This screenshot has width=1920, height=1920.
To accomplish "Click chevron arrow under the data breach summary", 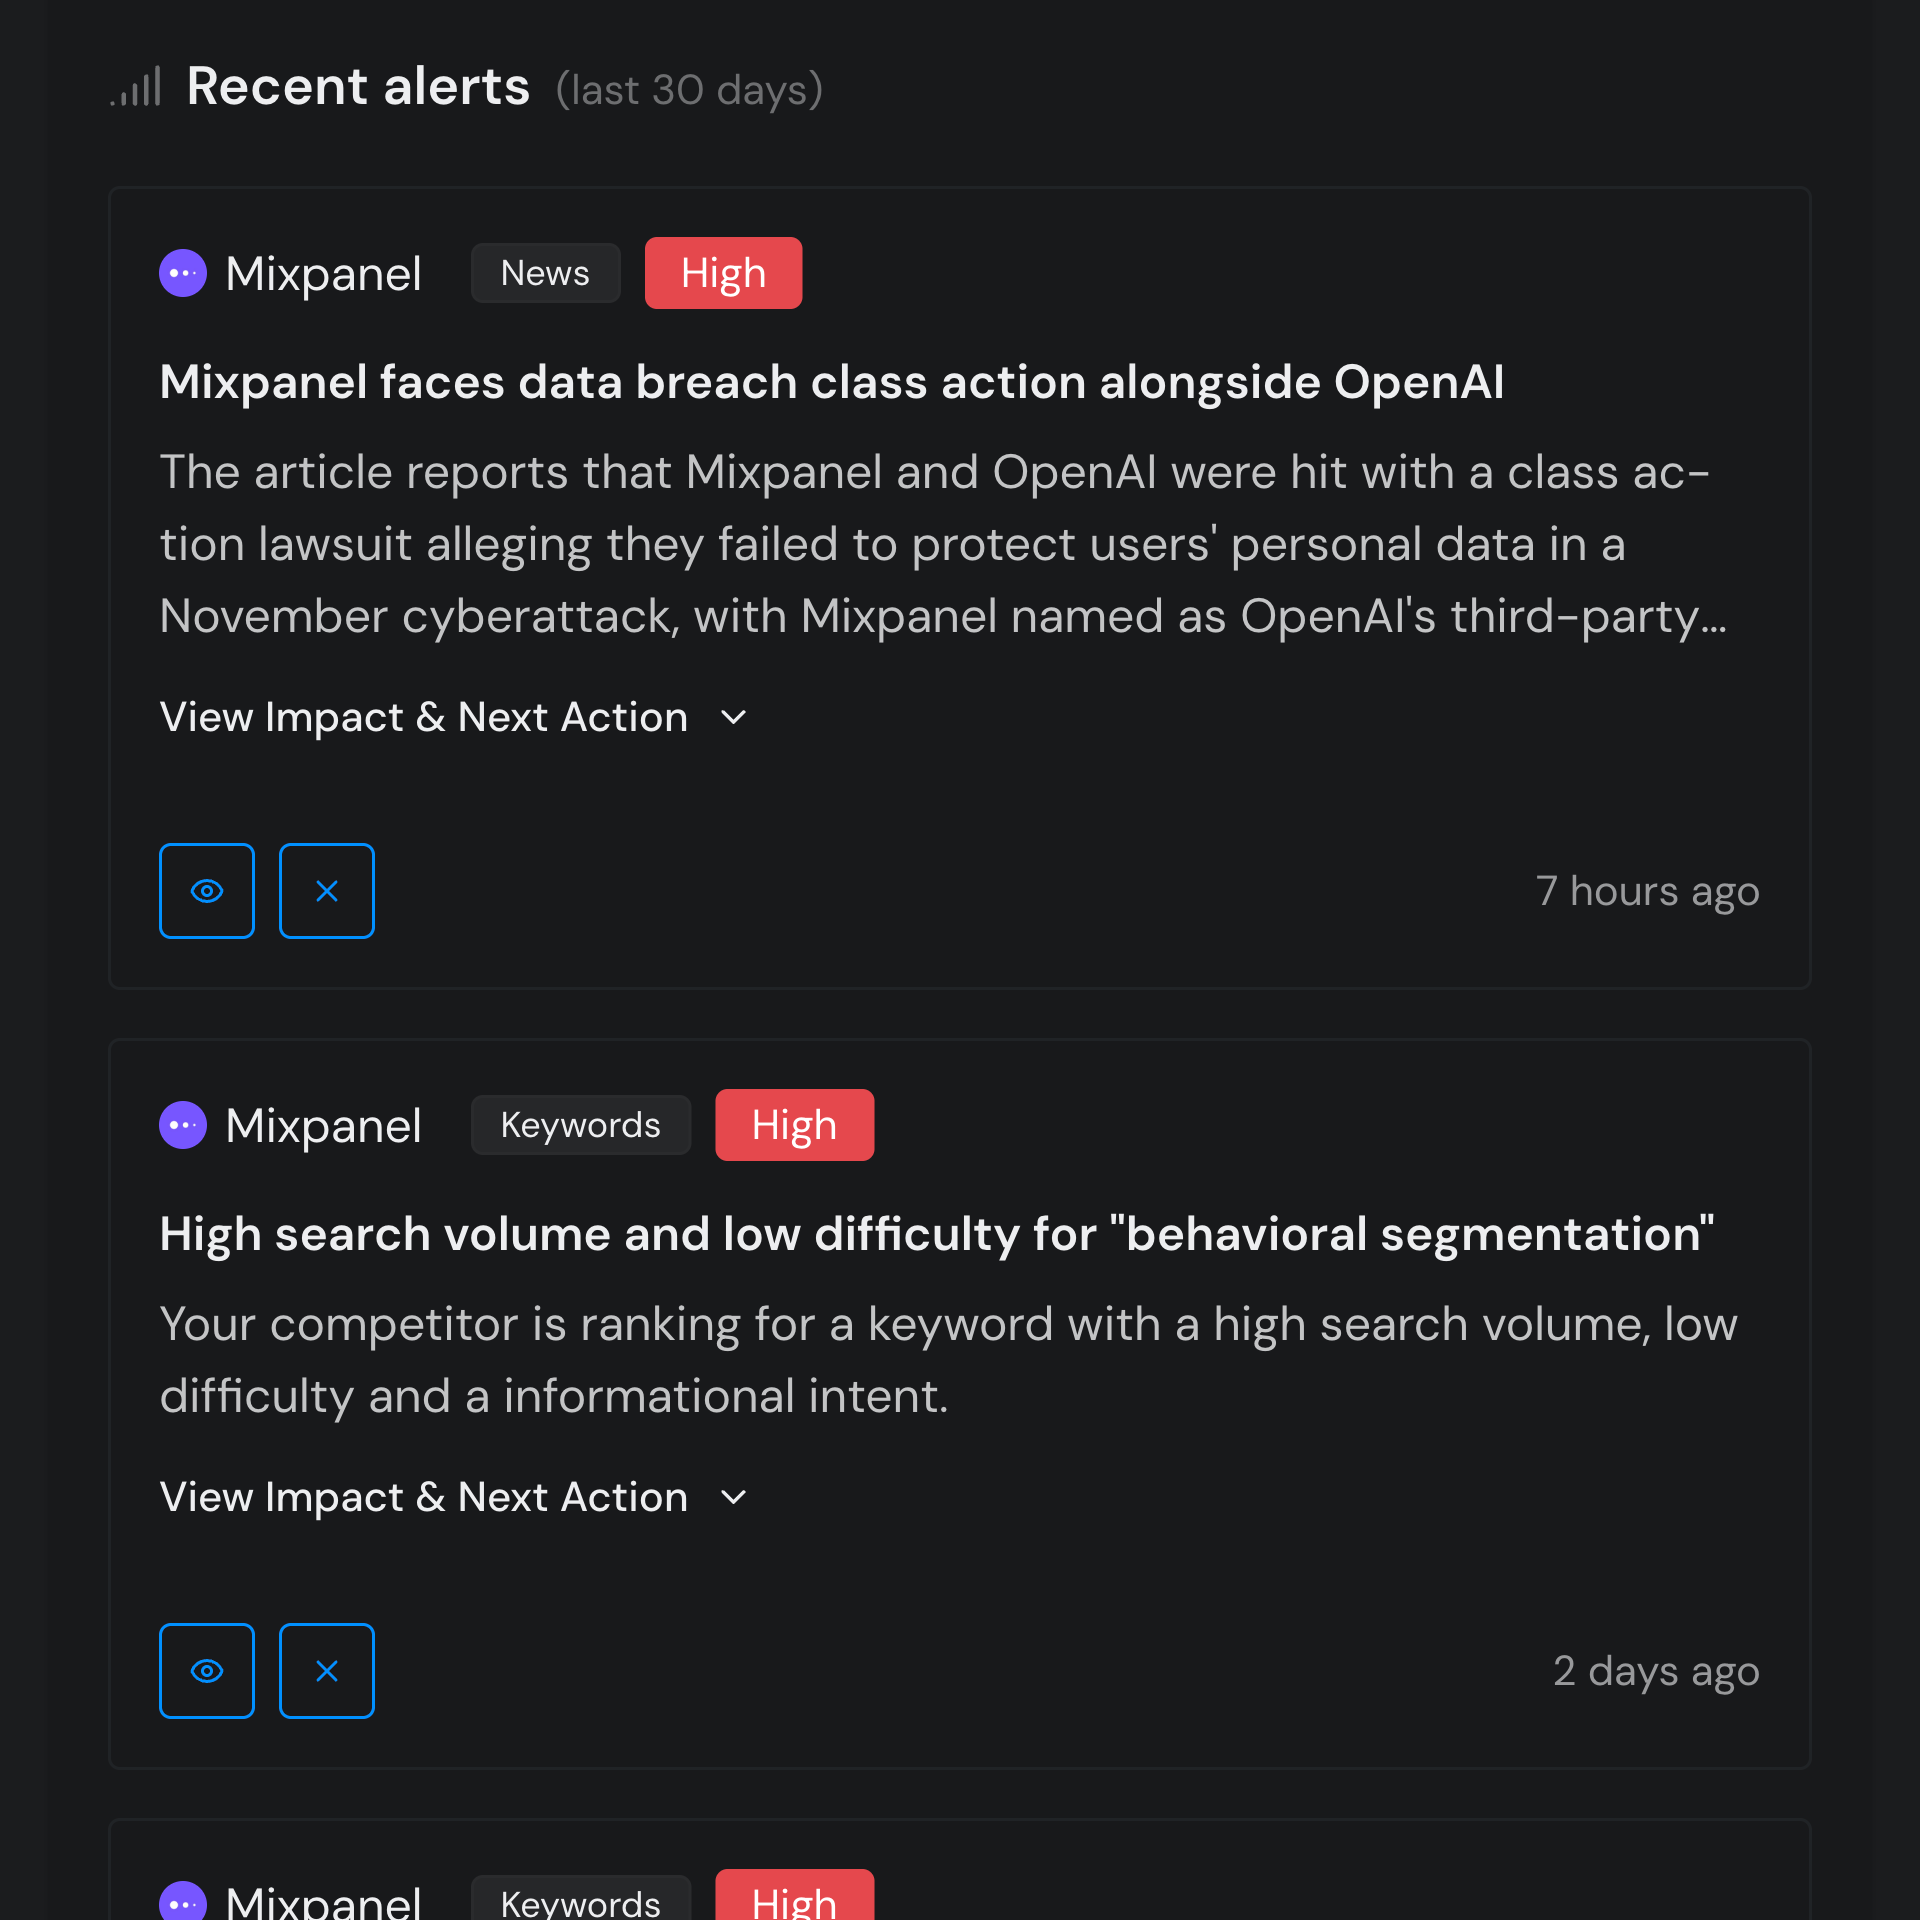I will click(734, 718).
